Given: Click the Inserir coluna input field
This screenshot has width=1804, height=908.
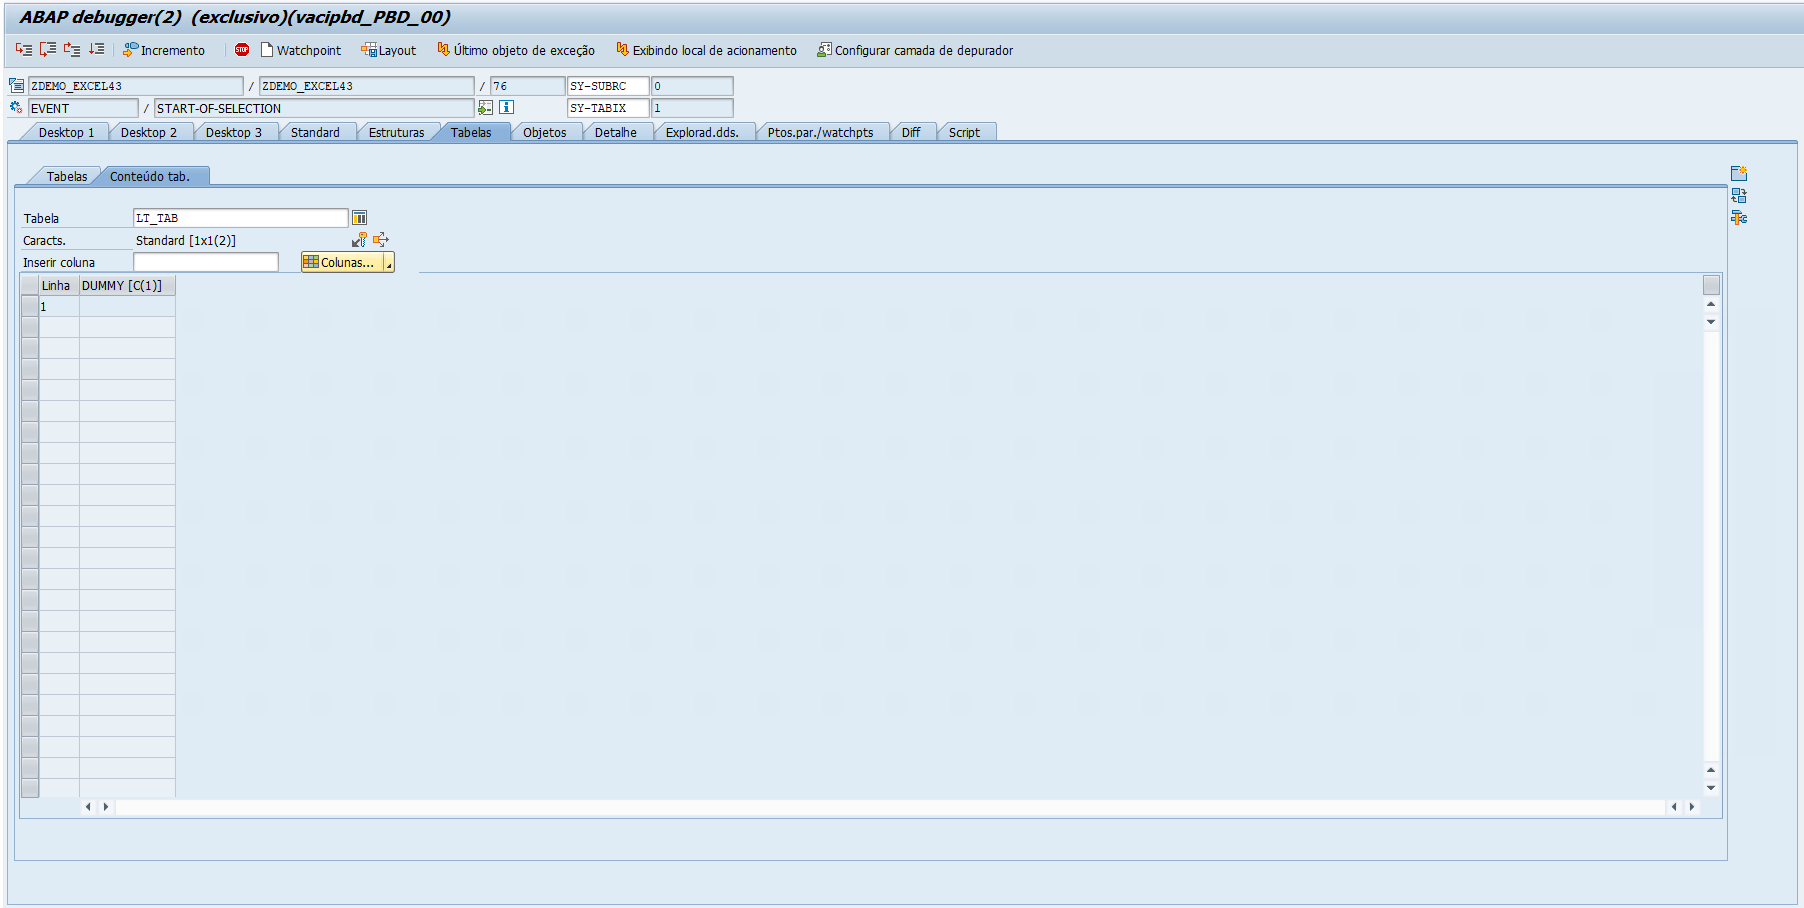Looking at the screenshot, I should (x=205, y=261).
